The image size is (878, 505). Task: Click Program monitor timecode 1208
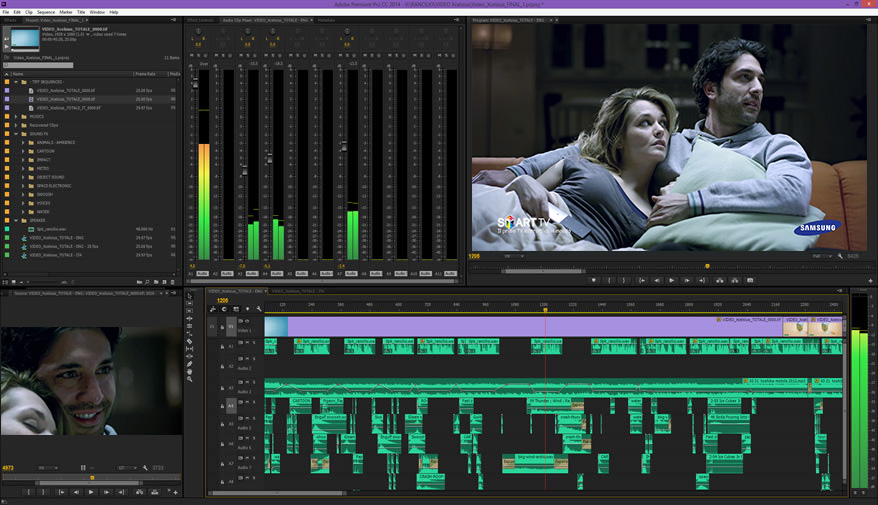pyautogui.click(x=474, y=256)
